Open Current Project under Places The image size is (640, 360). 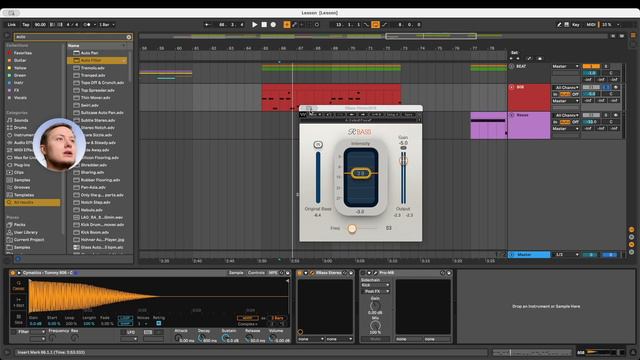click(29, 240)
